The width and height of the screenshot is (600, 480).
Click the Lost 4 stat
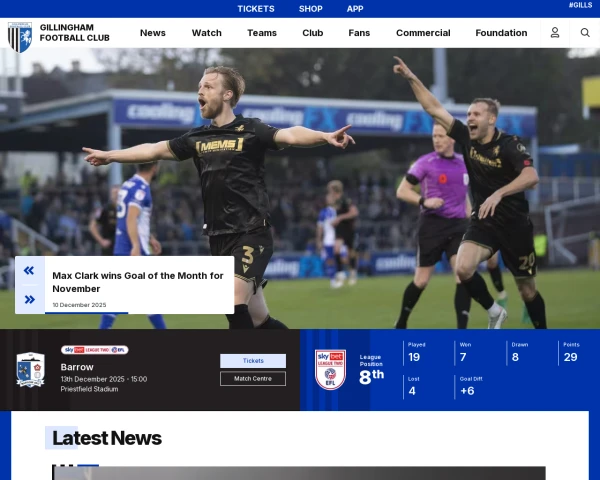pyautogui.click(x=413, y=387)
